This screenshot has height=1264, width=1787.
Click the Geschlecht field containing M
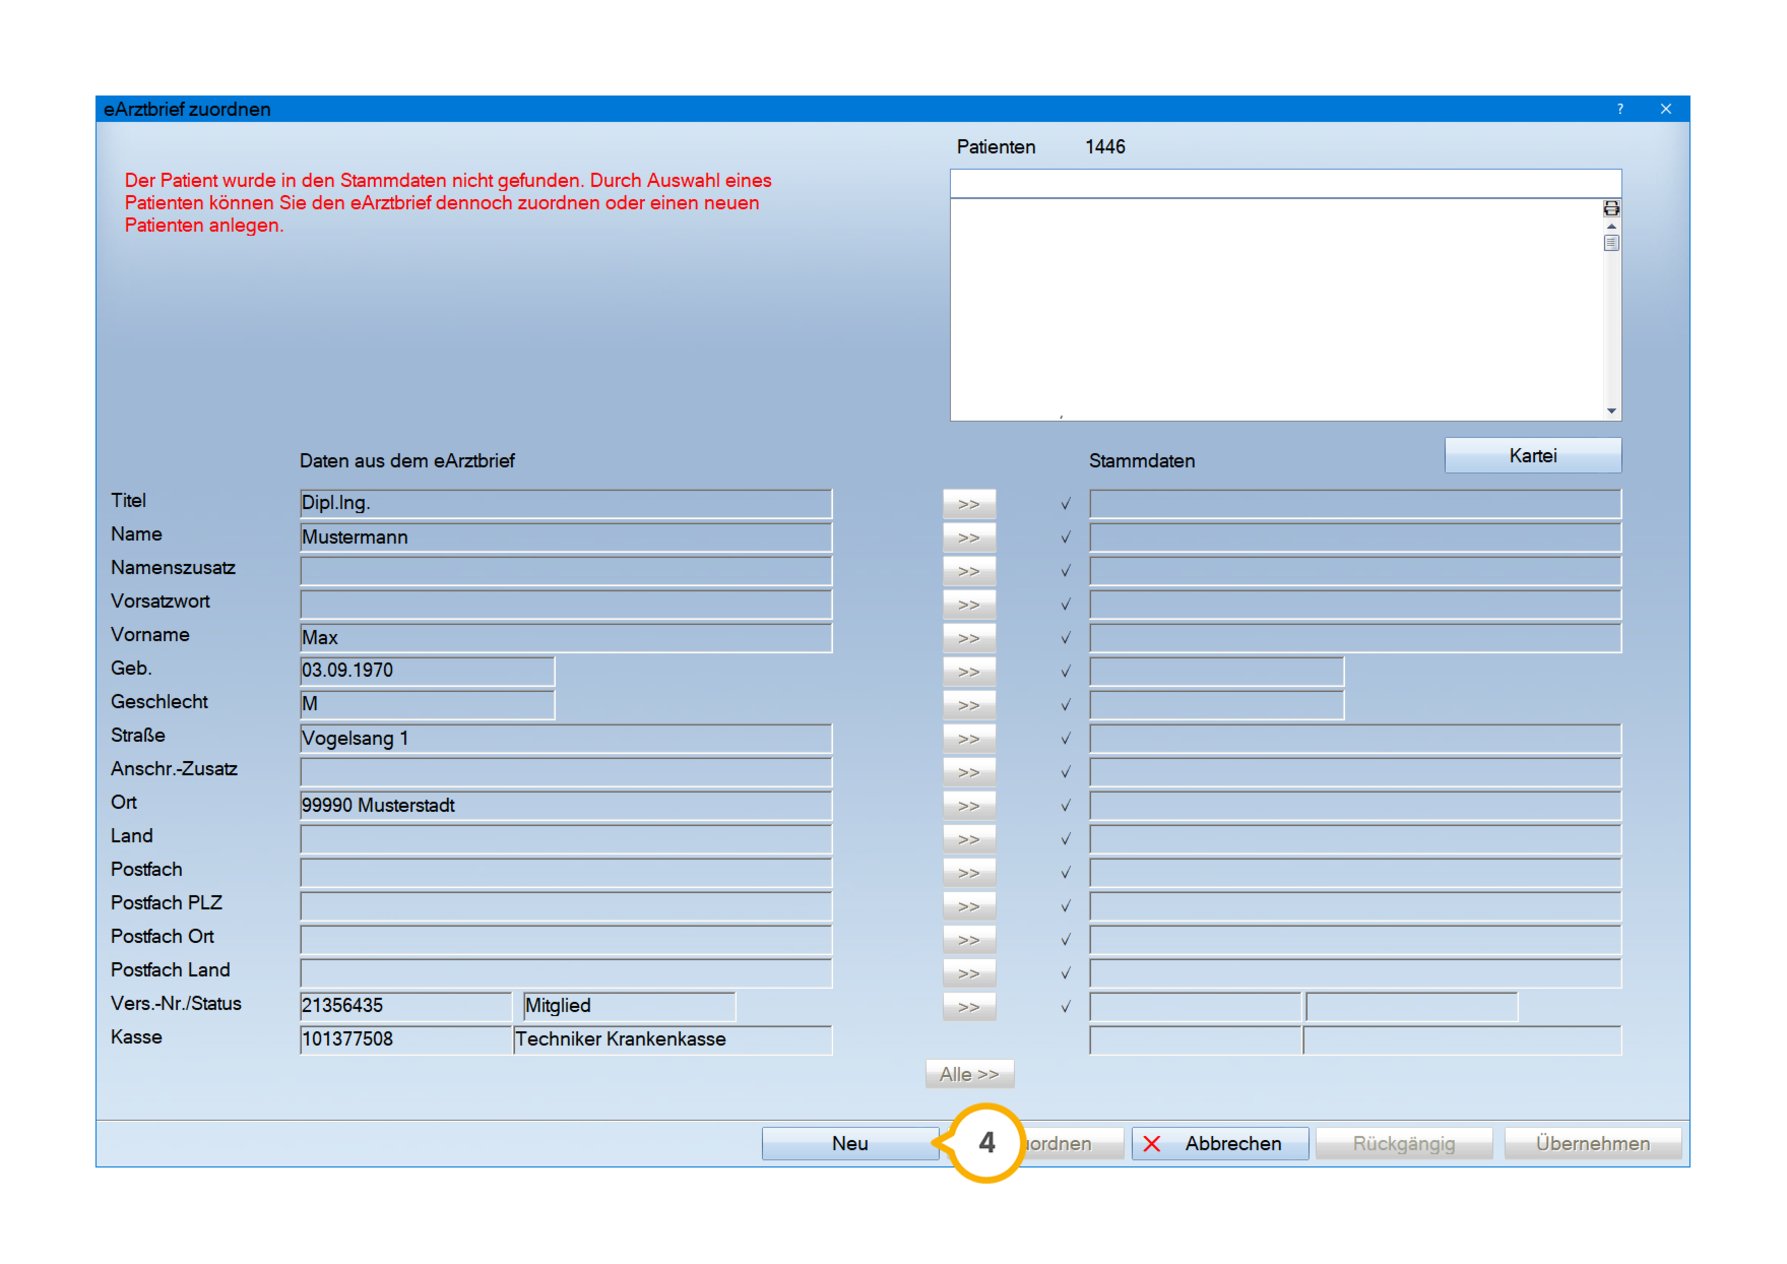point(427,705)
